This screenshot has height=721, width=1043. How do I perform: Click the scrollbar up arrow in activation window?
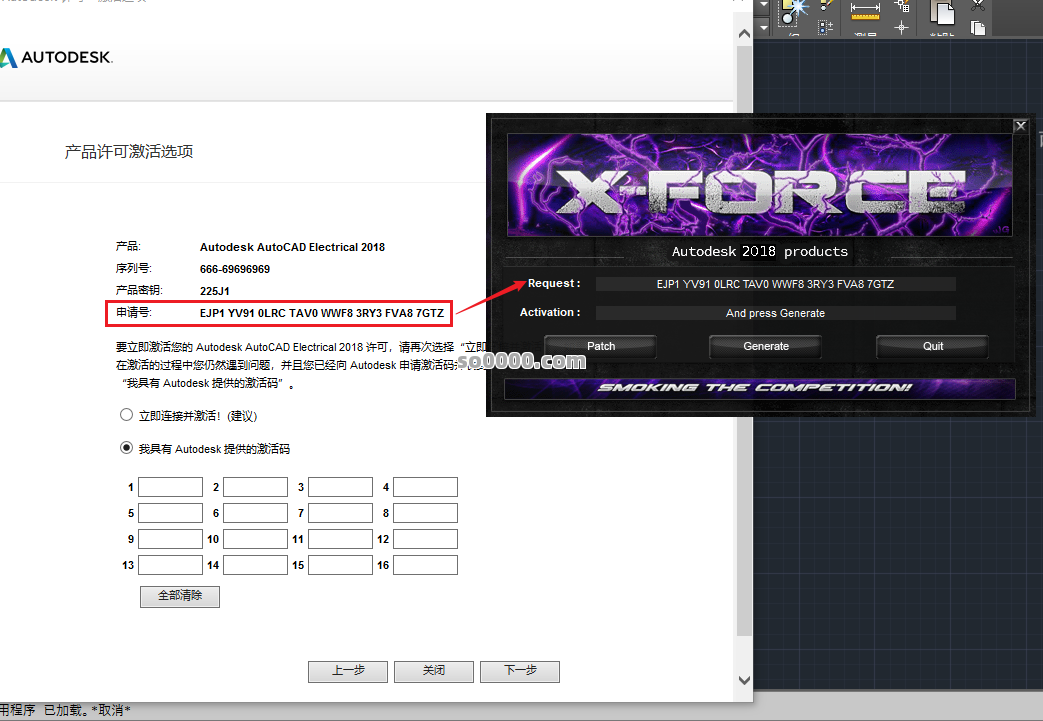pyautogui.click(x=744, y=33)
